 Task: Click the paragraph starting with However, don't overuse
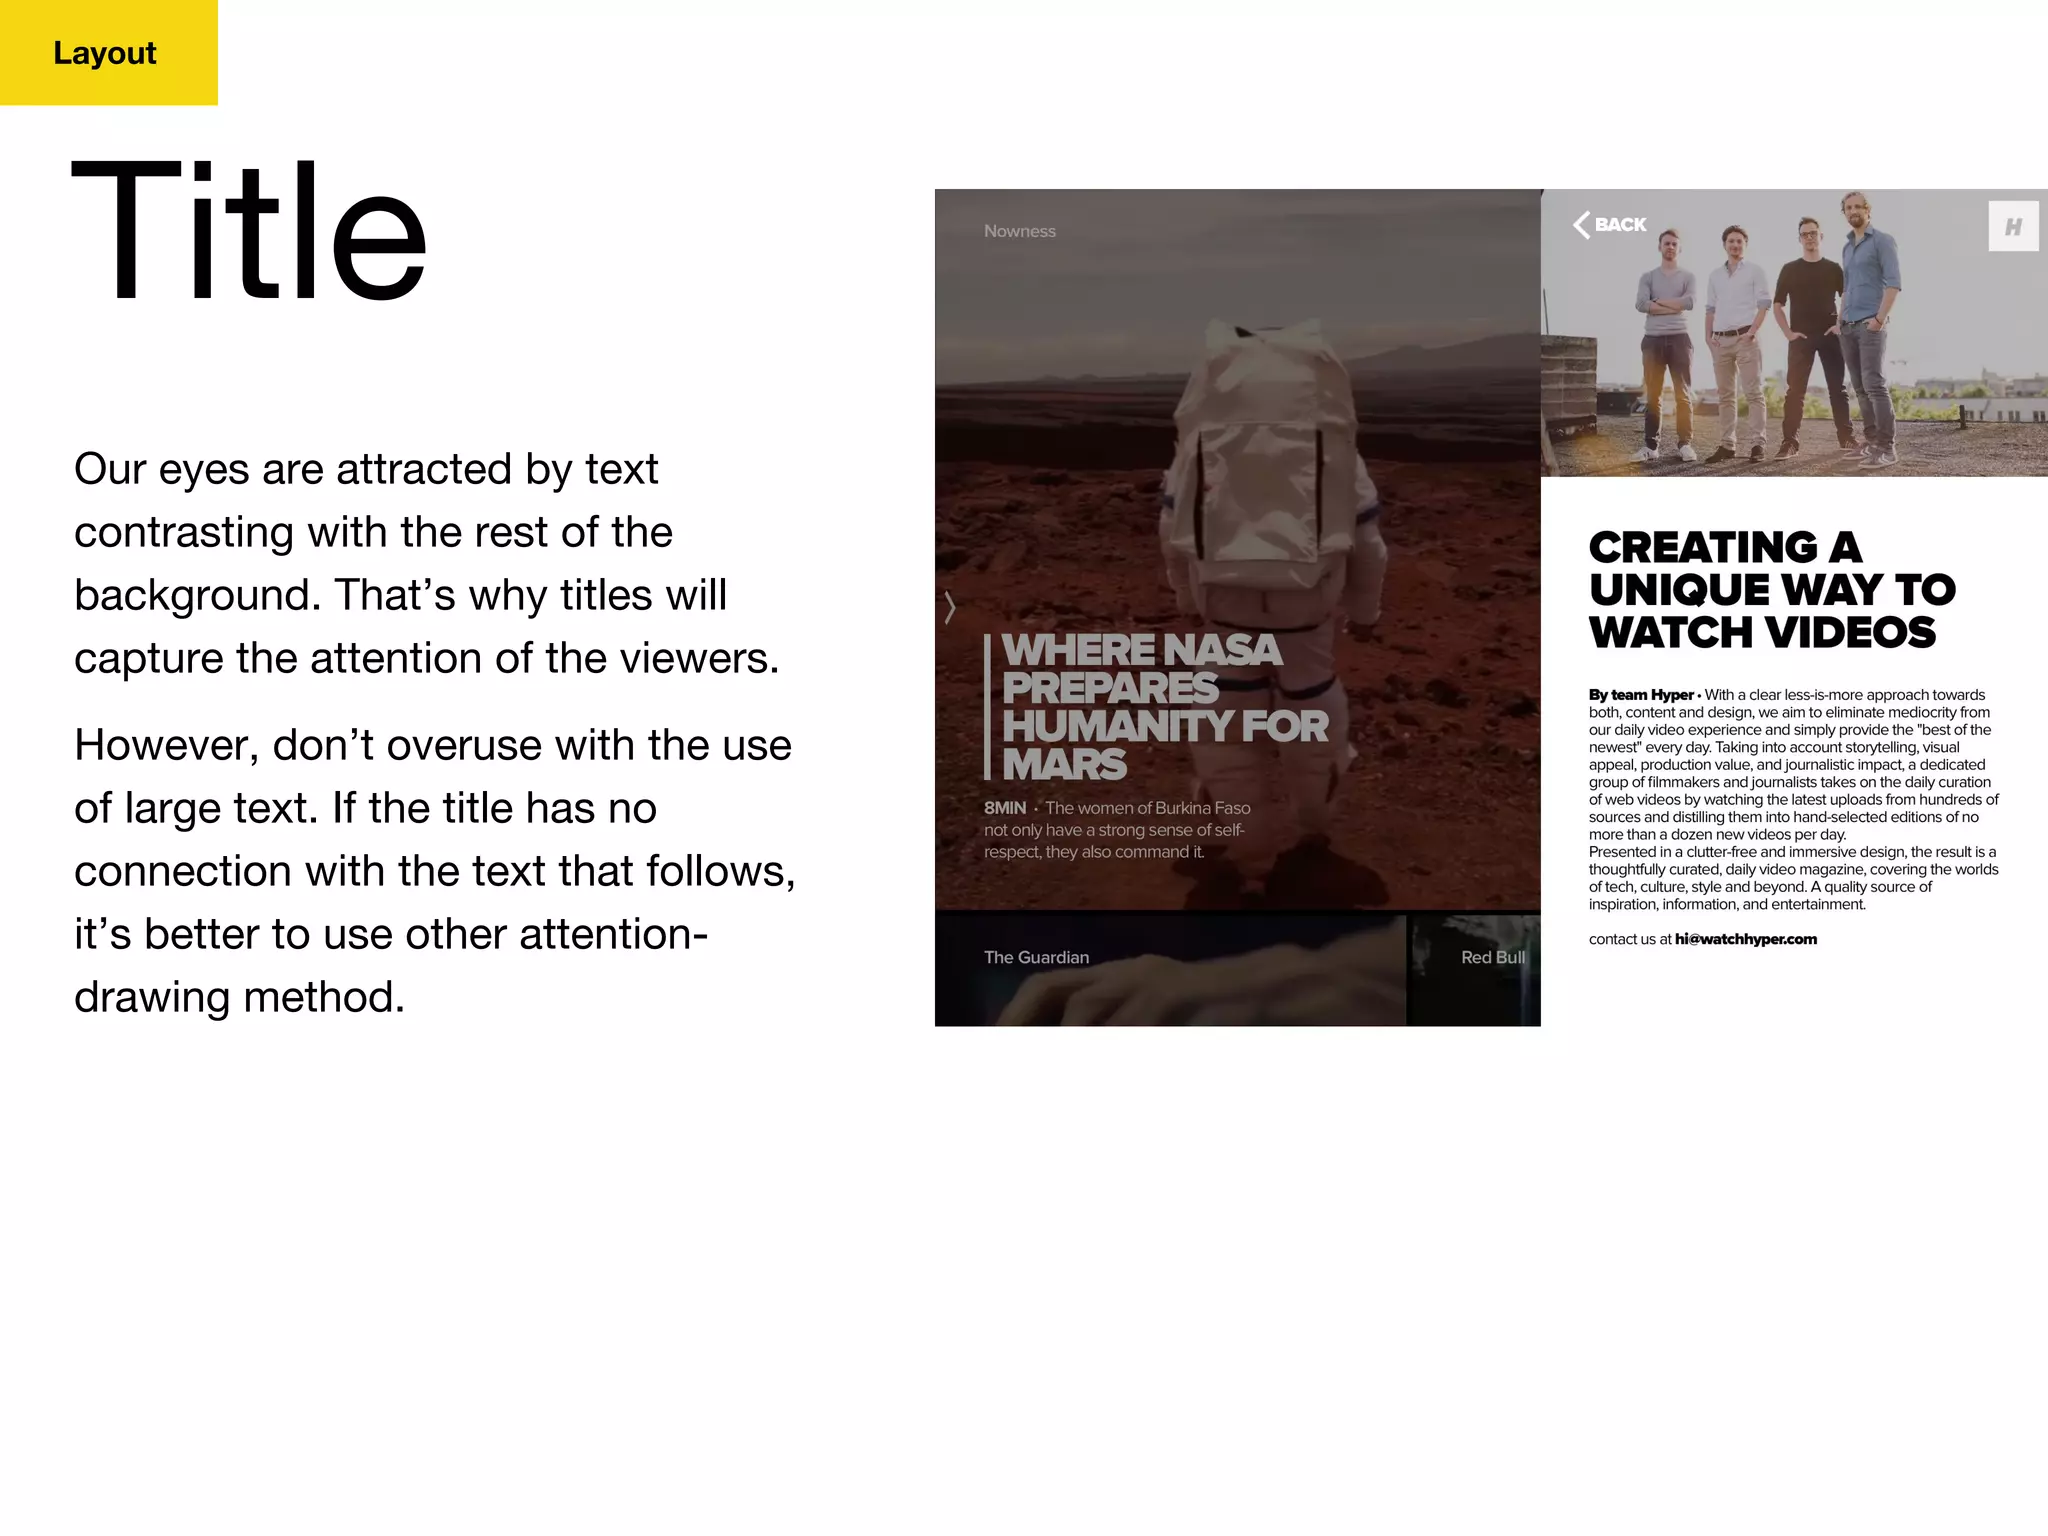tap(434, 870)
